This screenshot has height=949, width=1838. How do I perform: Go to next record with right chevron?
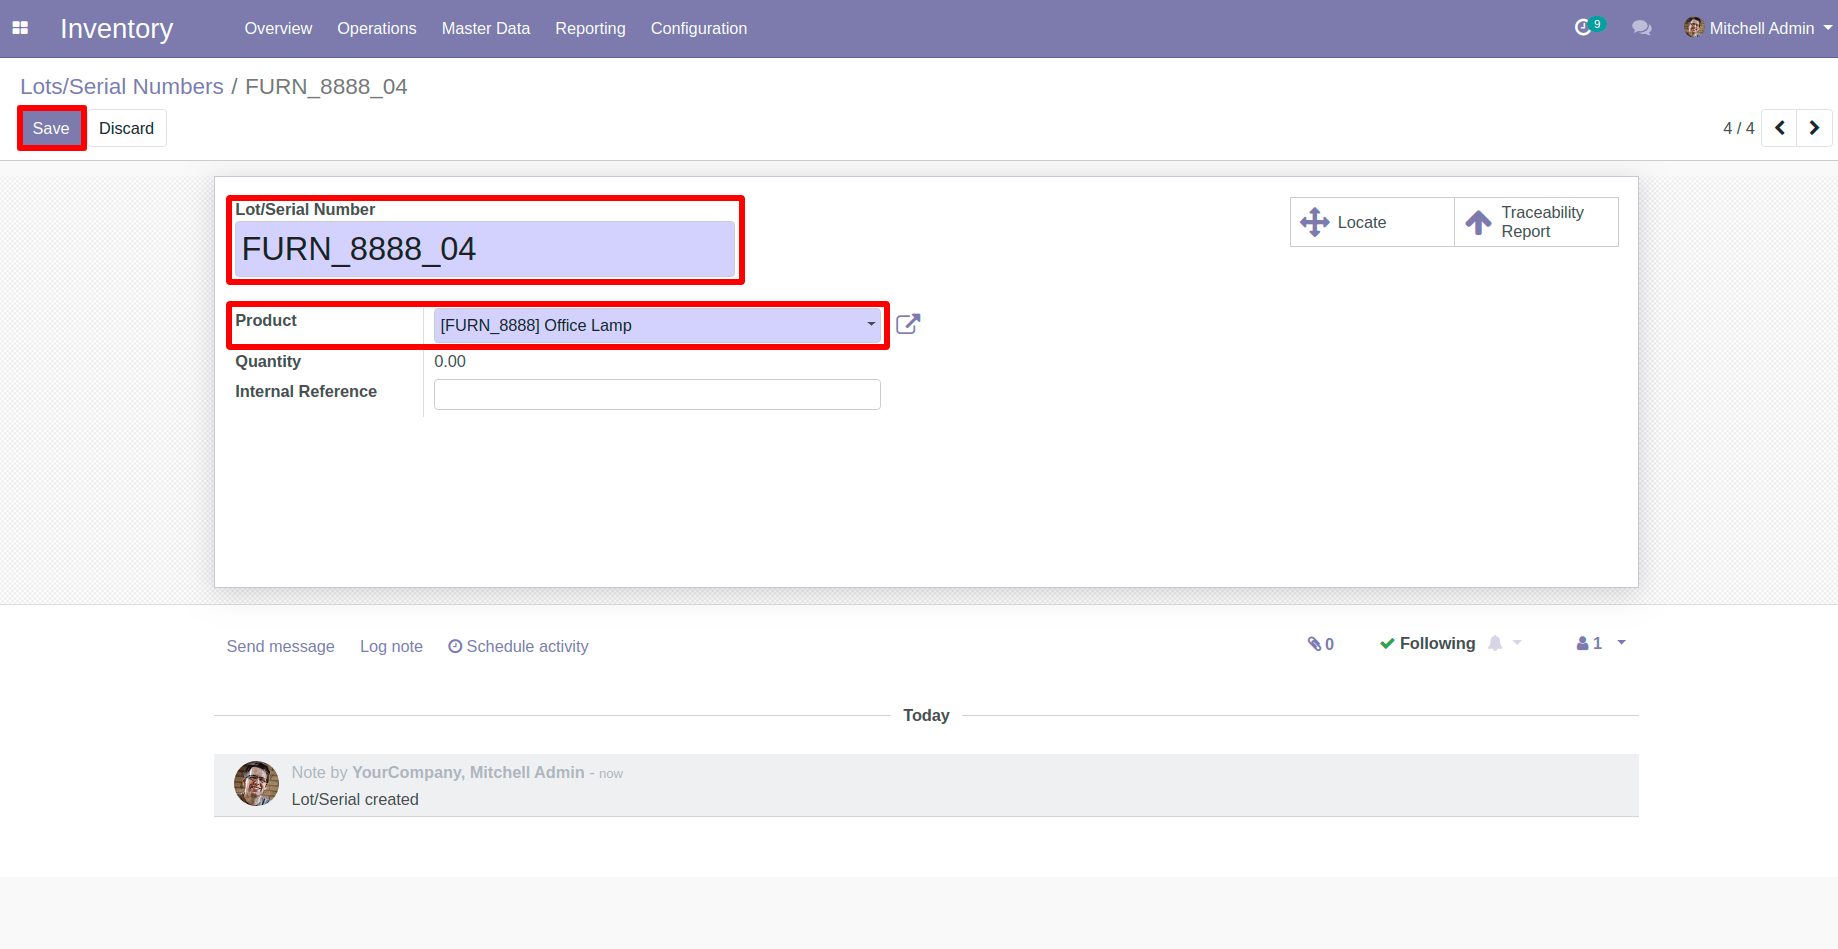pyautogui.click(x=1814, y=128)
